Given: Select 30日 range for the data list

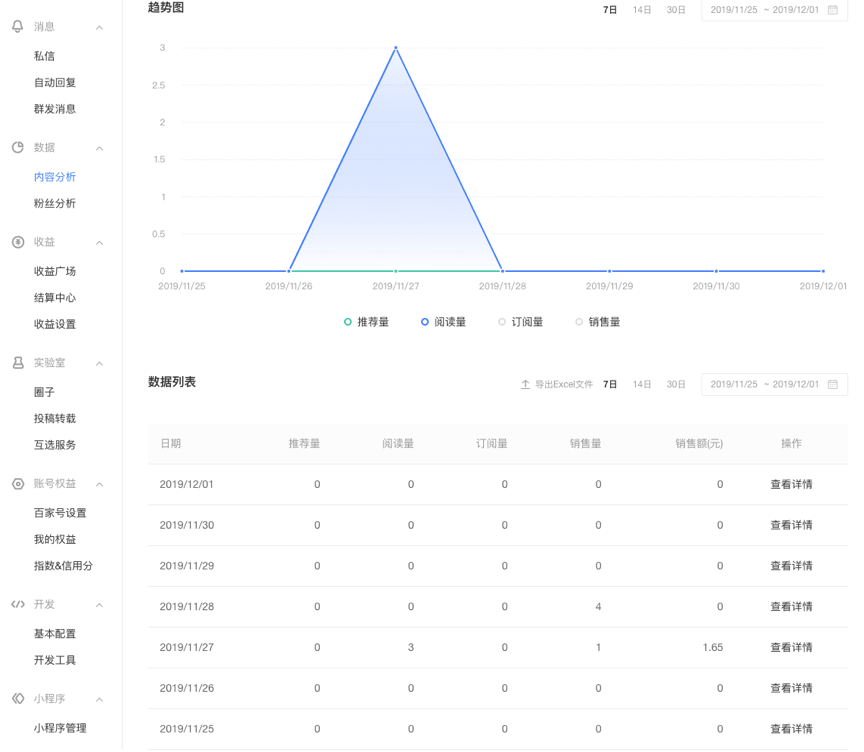Looking at the screenshot, I should [x=676, y=384].
